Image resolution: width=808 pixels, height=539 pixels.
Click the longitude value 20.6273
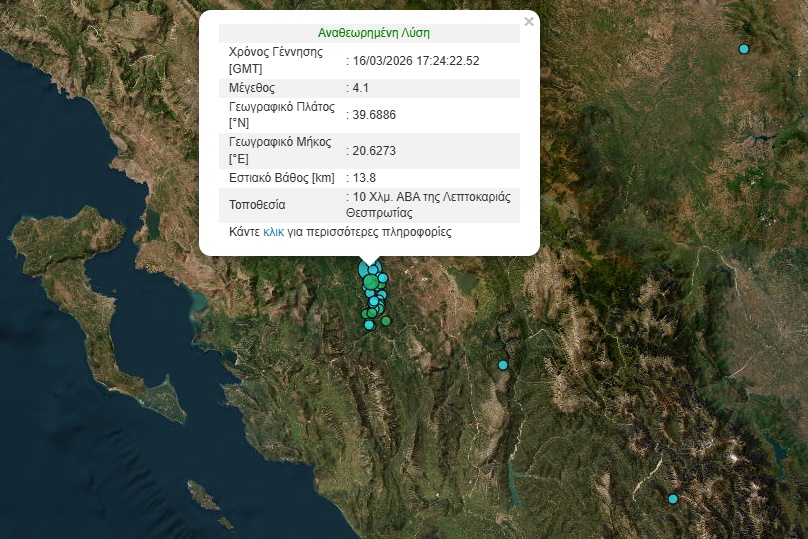click(374, 151)
